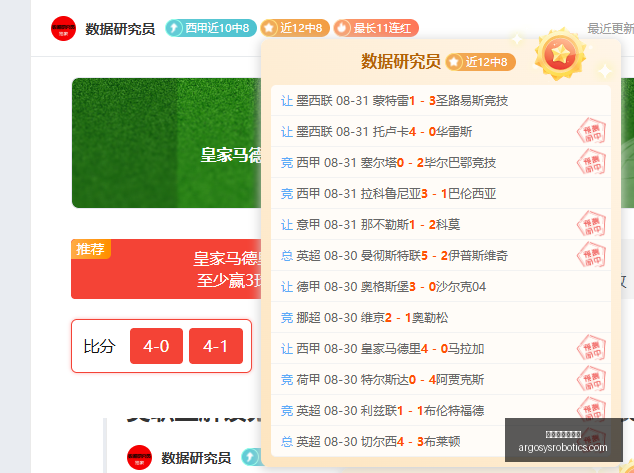Screen dimensions: 634x473
Task: Click the red 数据研究员 avatar at top
Action: click(63, 29)
